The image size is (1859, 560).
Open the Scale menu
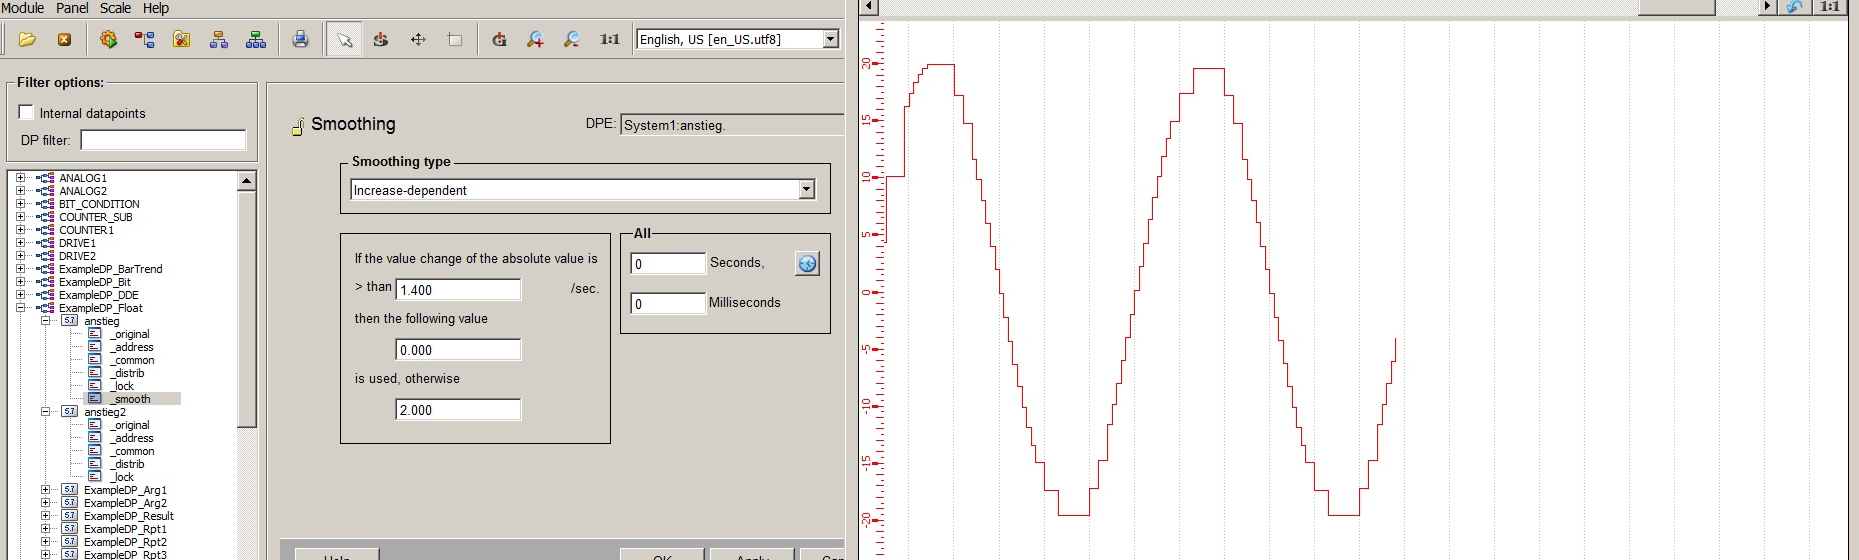[x=115, y=8]
